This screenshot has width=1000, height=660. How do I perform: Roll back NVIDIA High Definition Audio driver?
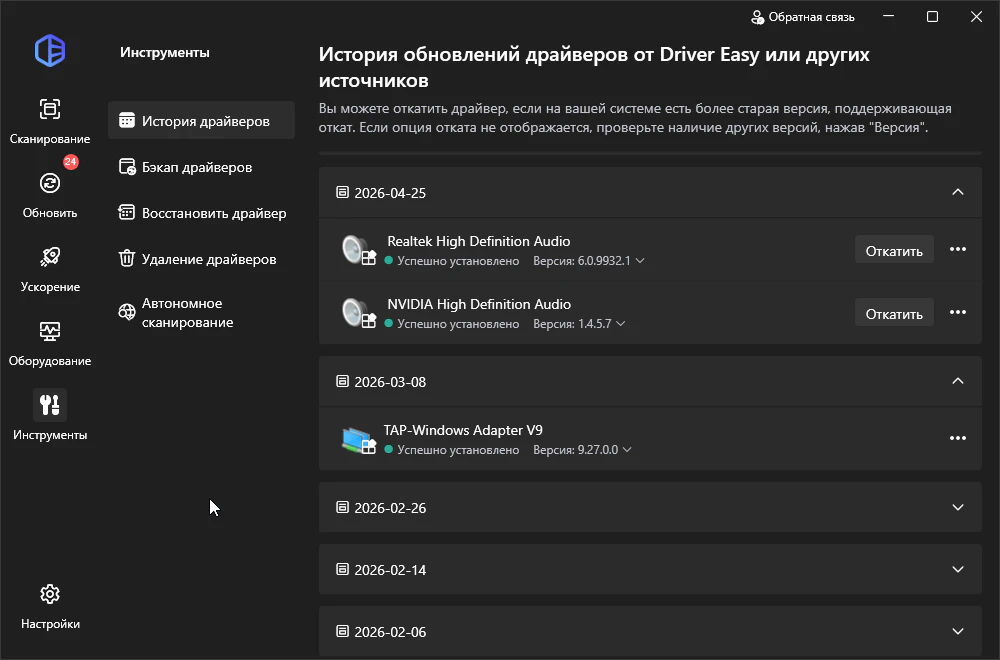(894, 313)
